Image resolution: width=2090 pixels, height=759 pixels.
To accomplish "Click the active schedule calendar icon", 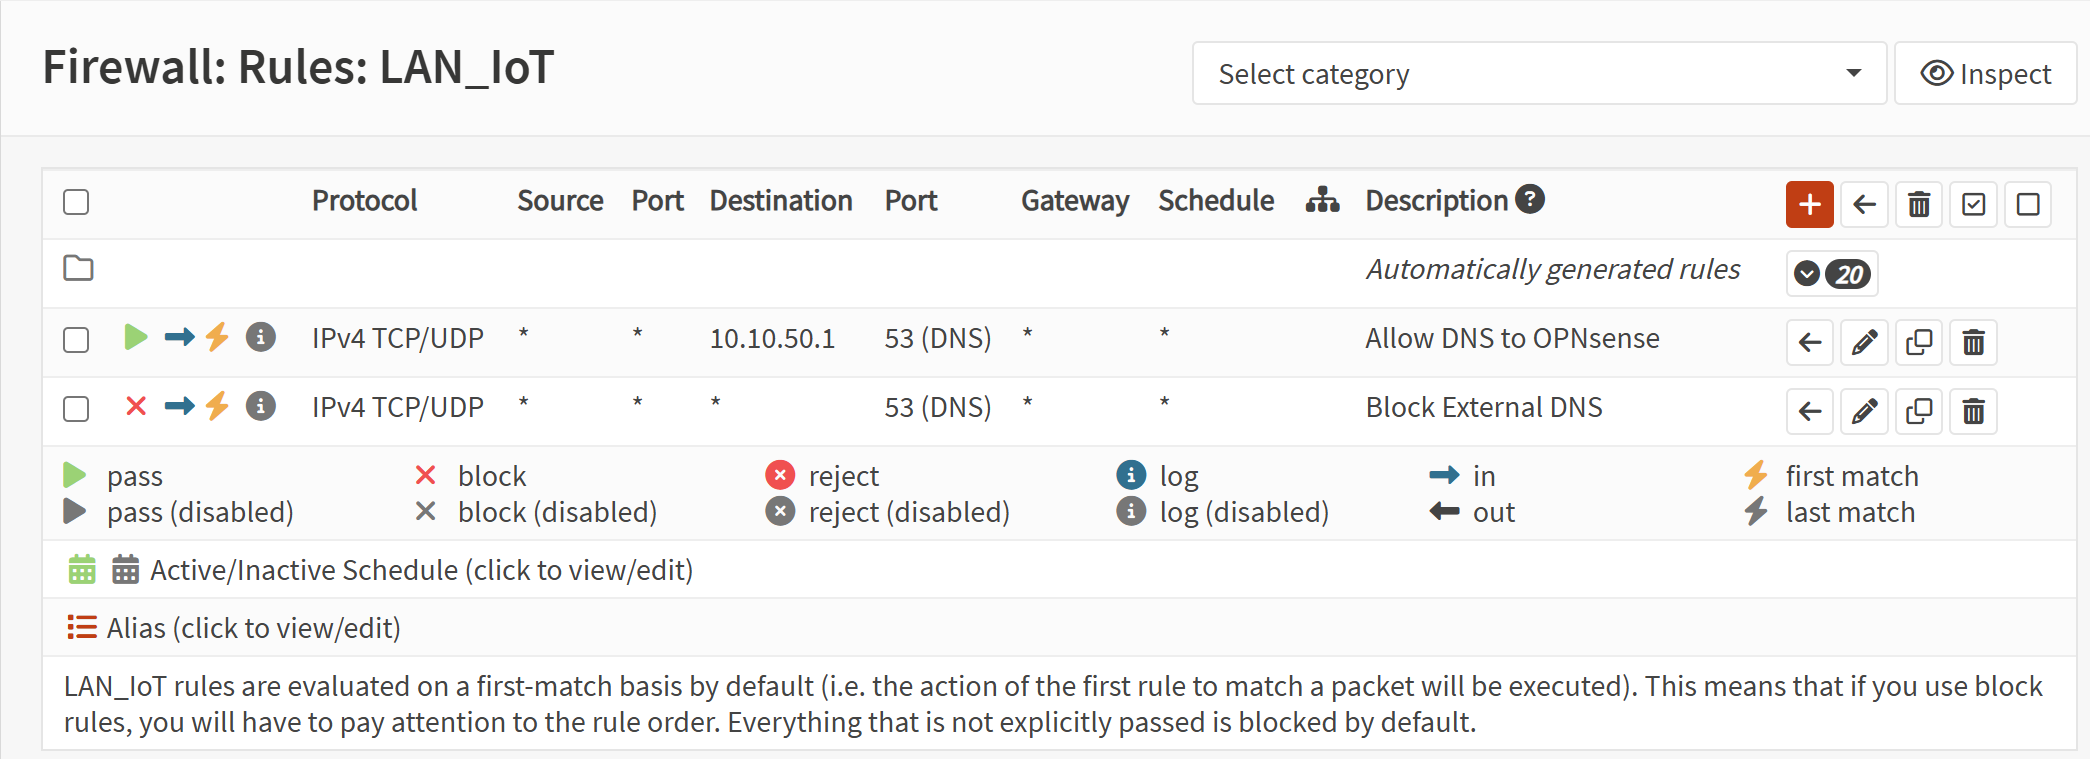I will [82, 569].
